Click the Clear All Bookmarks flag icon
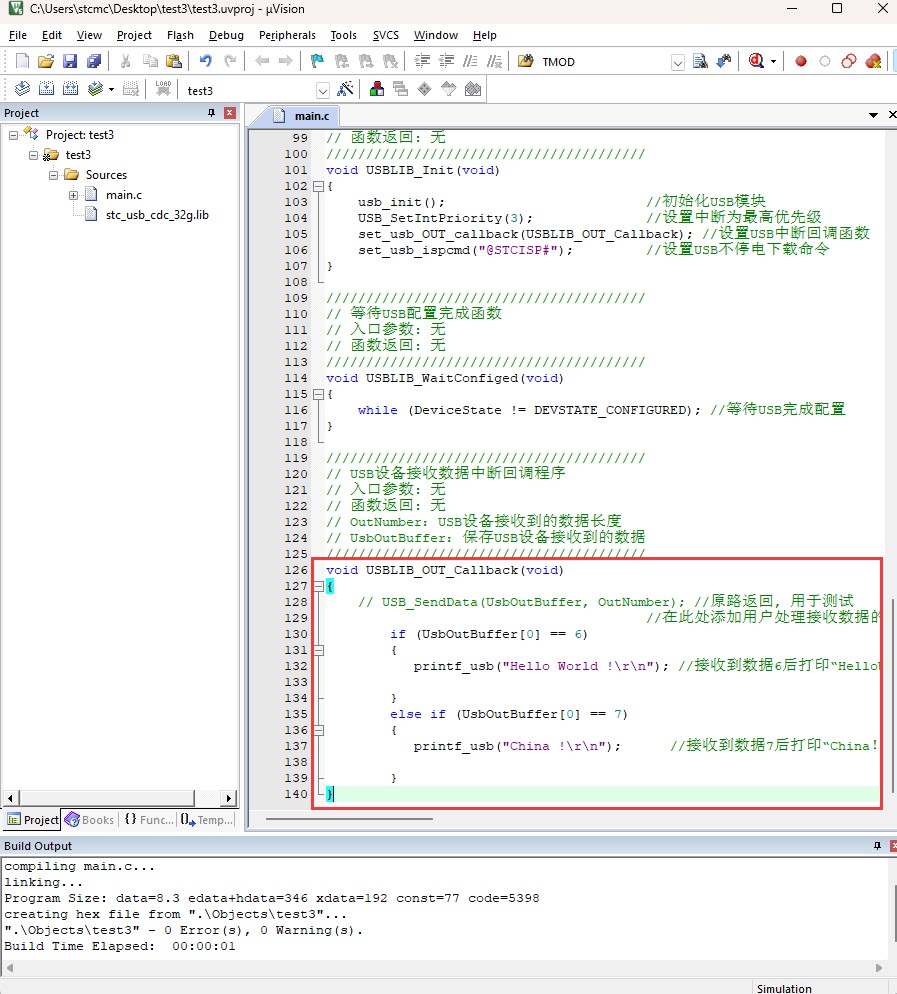The height and width of the screenshot is (994, 897). tap(390, 61)
